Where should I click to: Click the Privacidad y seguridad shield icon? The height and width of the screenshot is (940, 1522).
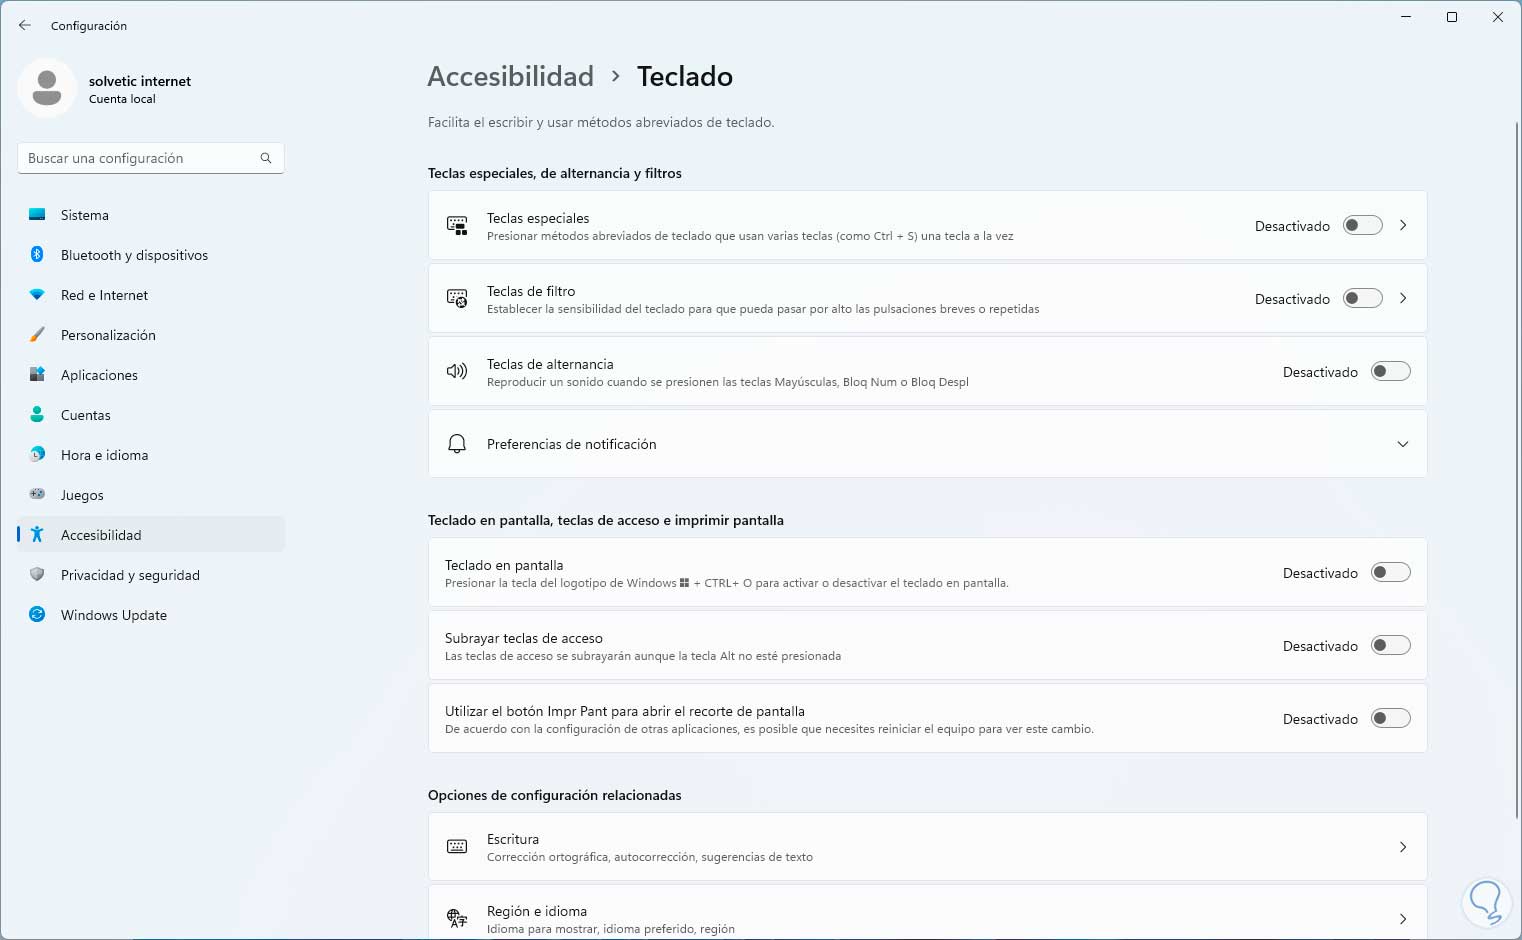pos(37,575)
